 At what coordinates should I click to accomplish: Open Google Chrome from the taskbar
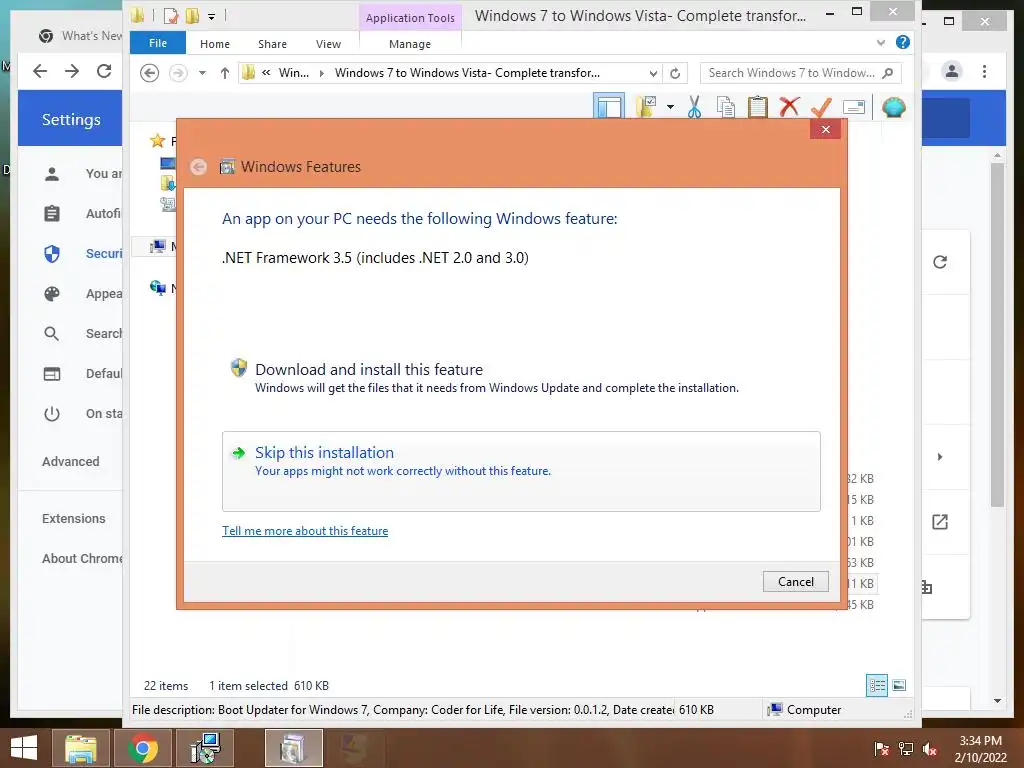click(142, 748)
